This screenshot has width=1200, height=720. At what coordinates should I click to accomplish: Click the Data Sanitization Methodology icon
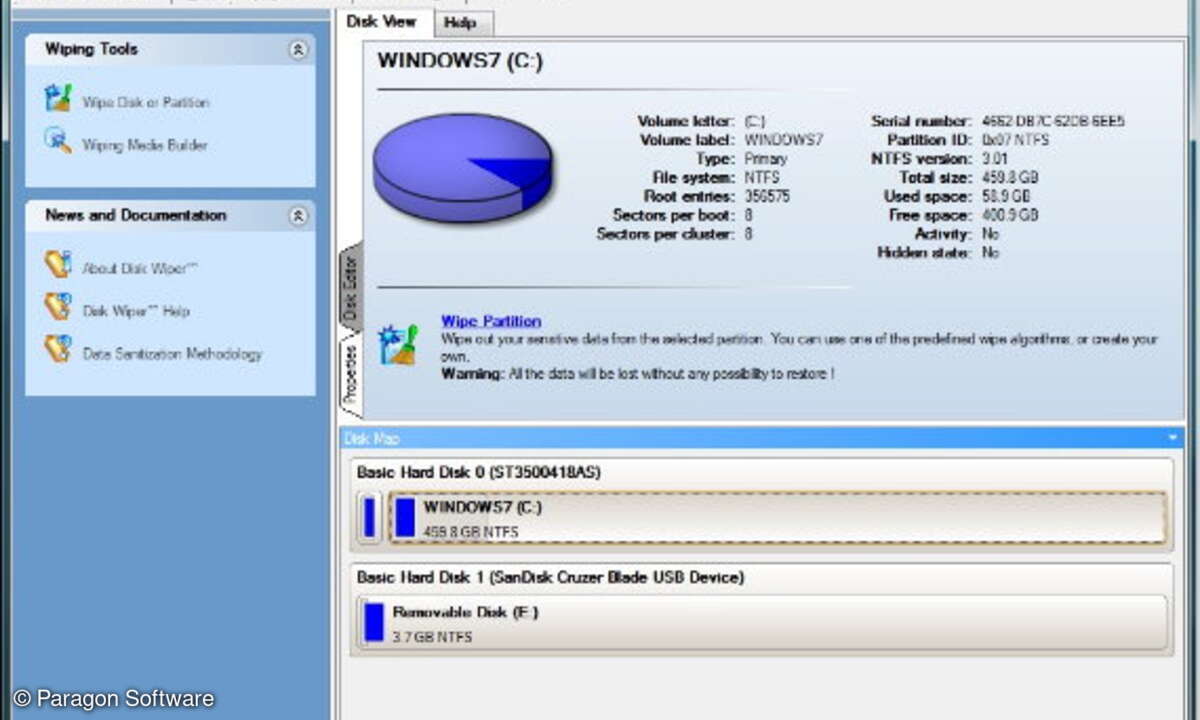point(58,349)
